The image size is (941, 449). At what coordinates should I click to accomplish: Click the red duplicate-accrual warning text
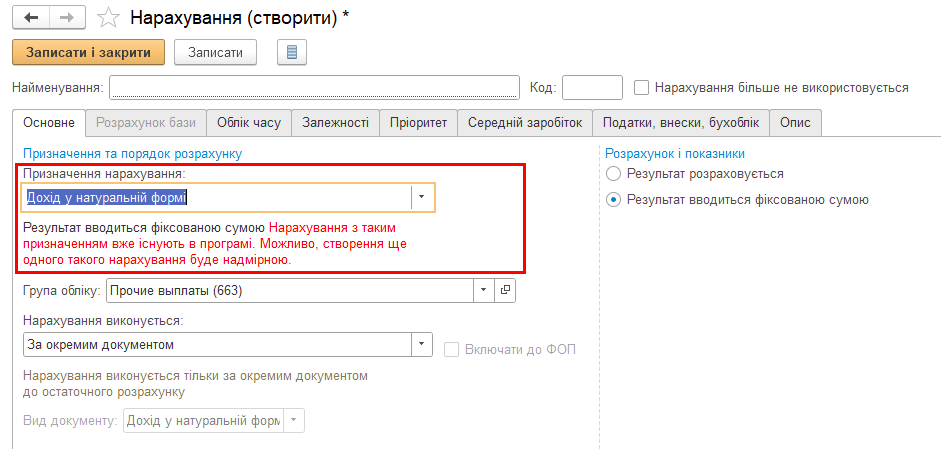coord(217,245)
